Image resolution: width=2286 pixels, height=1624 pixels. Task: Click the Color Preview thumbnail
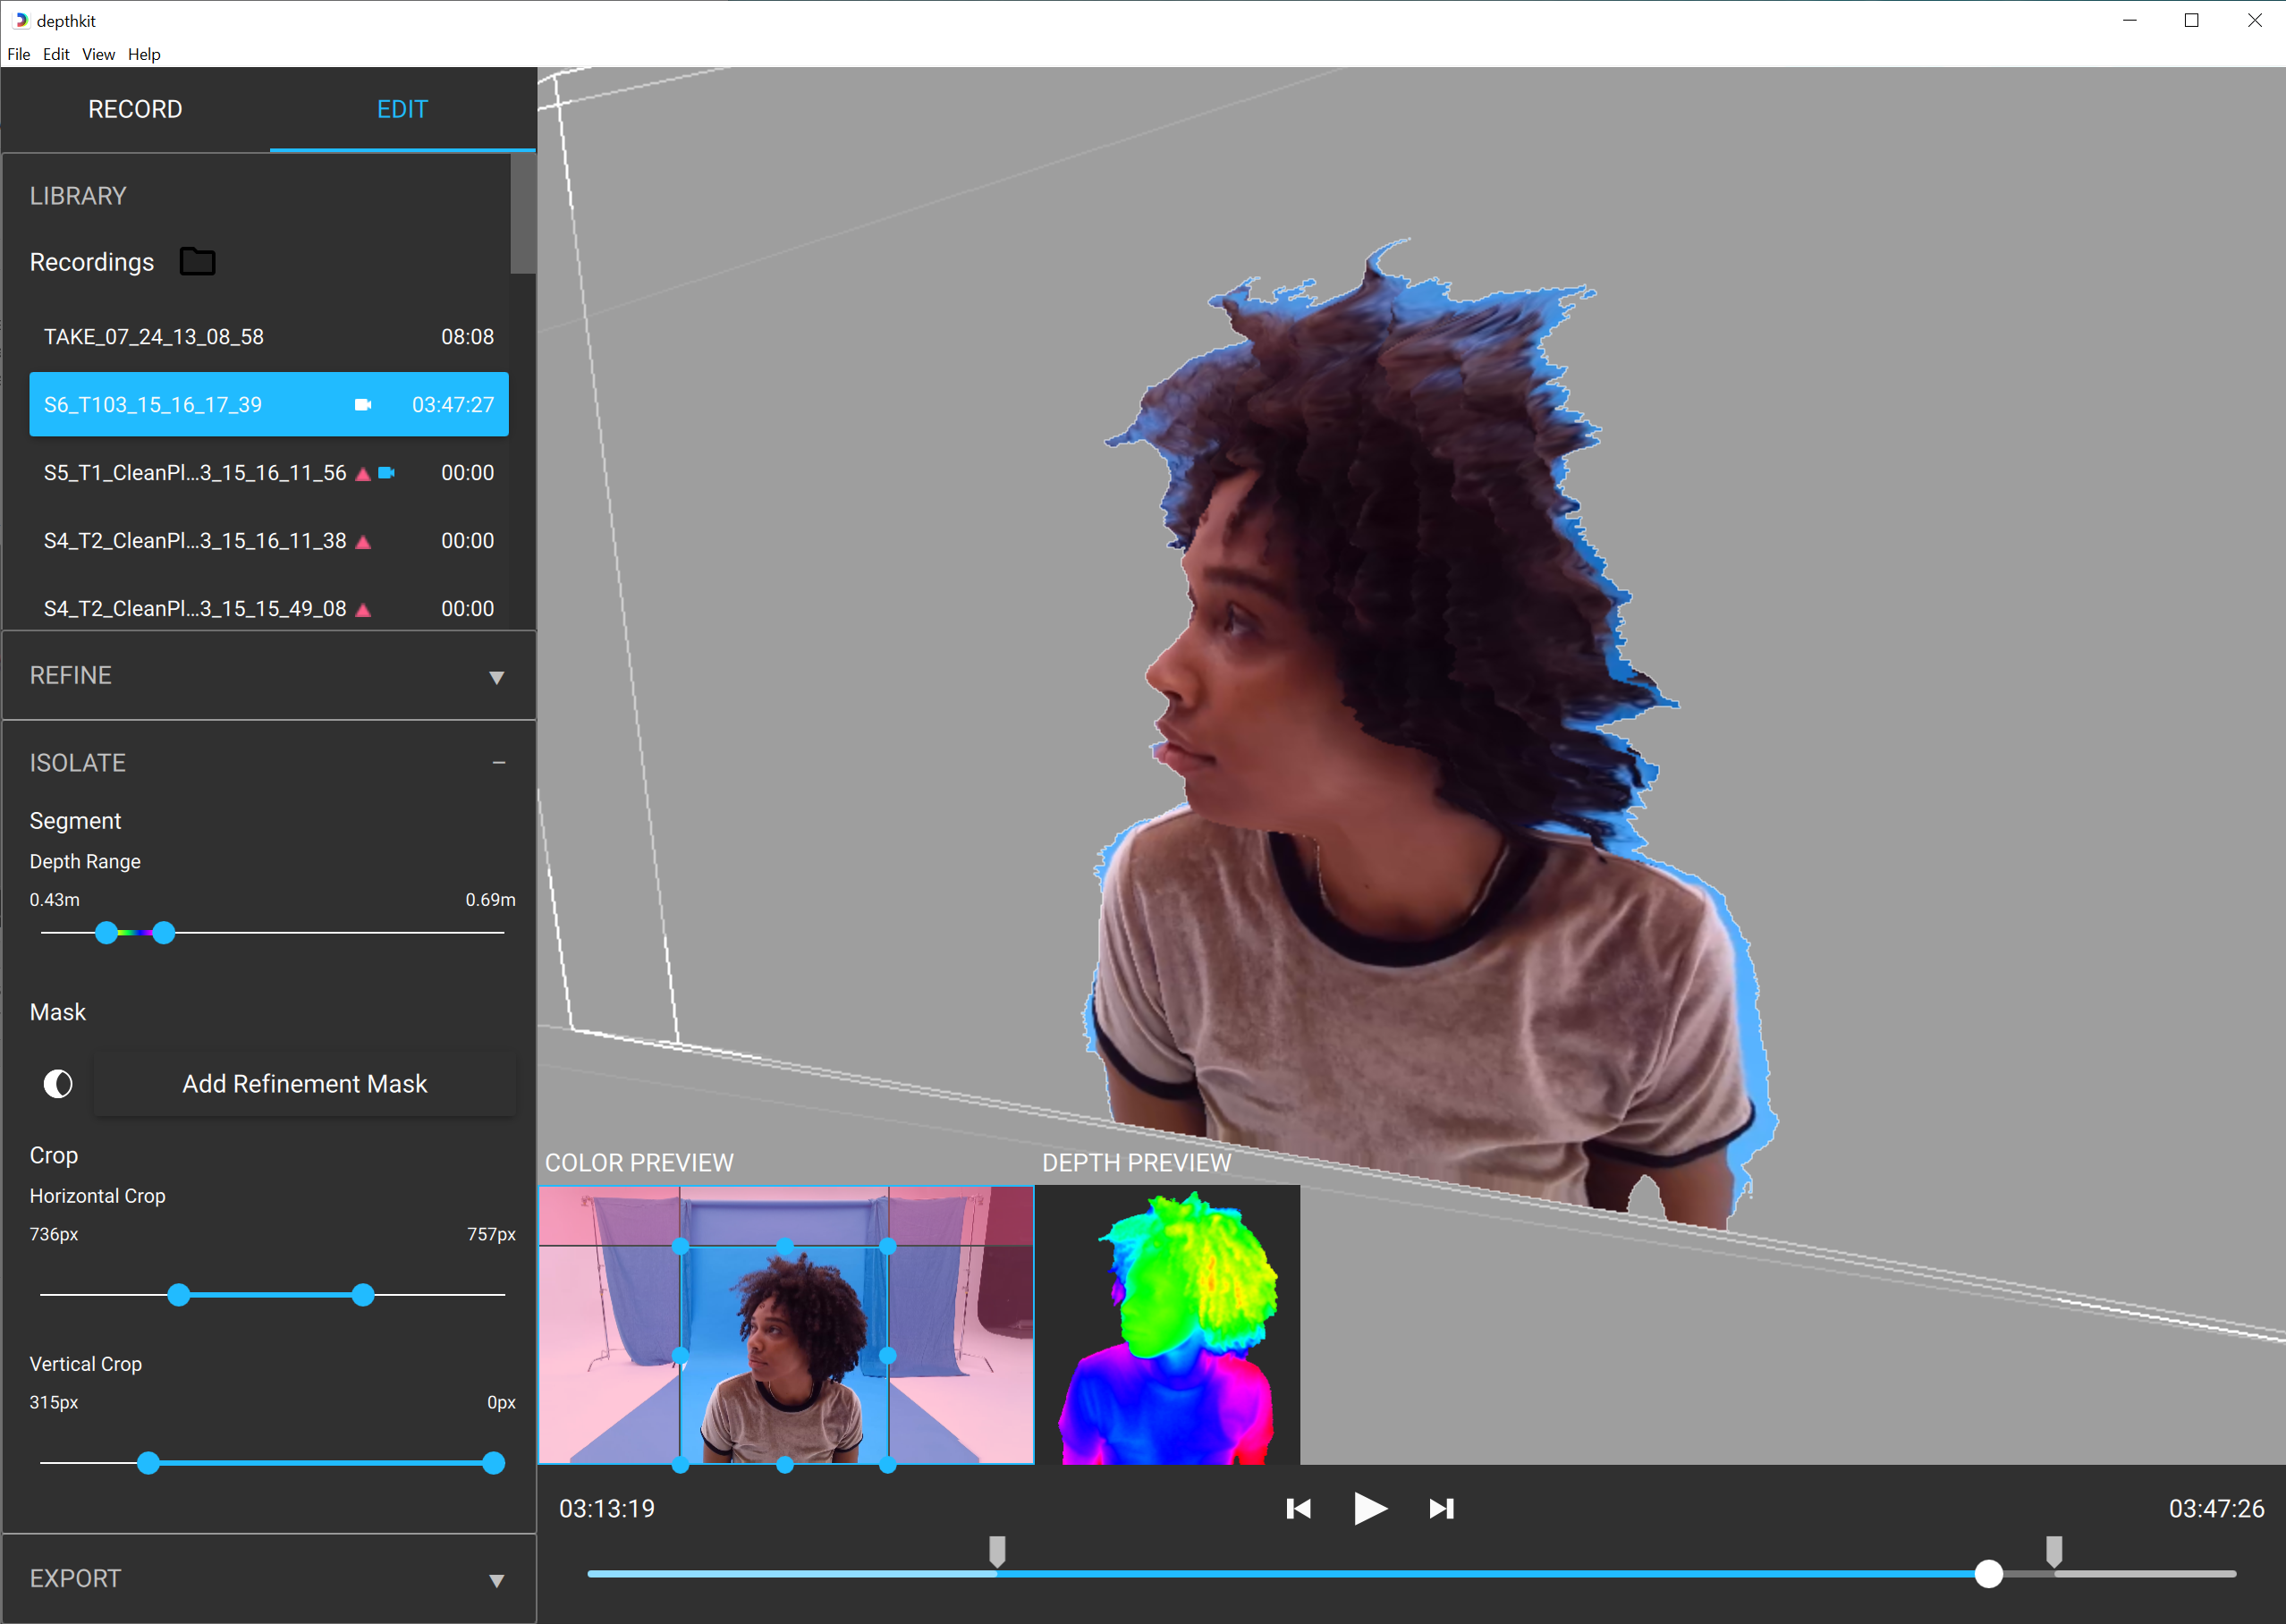click(786, 1325)
